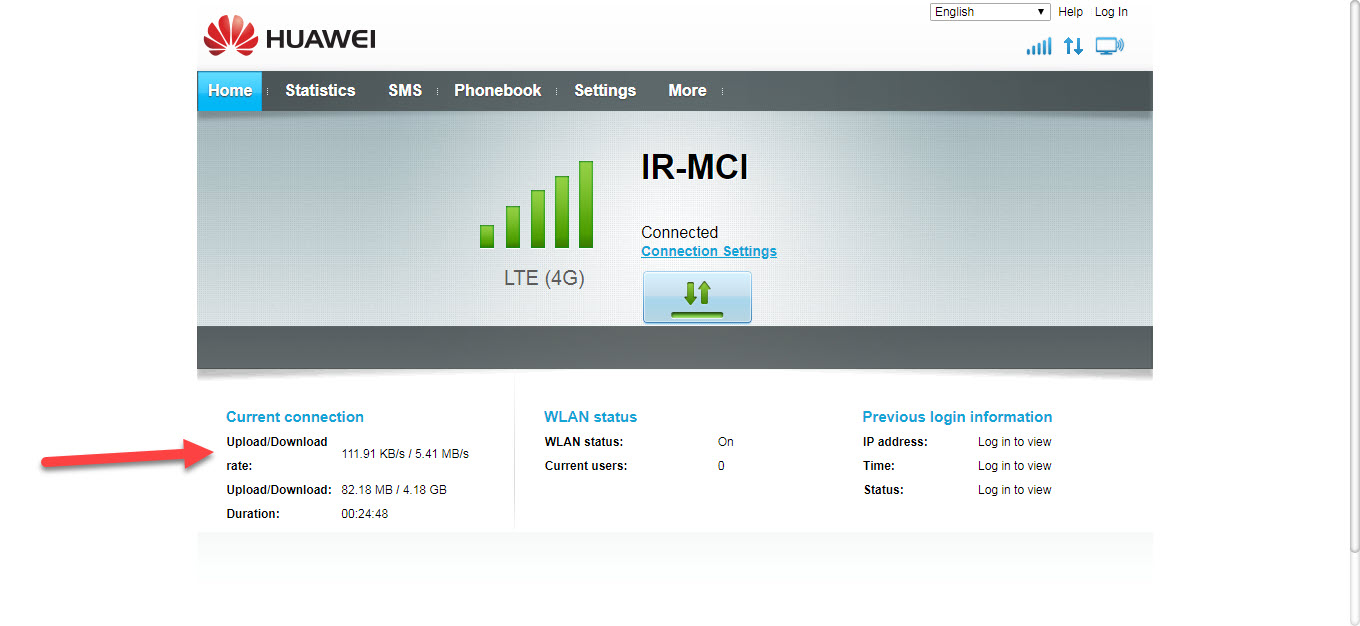Open the Help page link
Viewport: 1360px width, 626px height.
1070,12
